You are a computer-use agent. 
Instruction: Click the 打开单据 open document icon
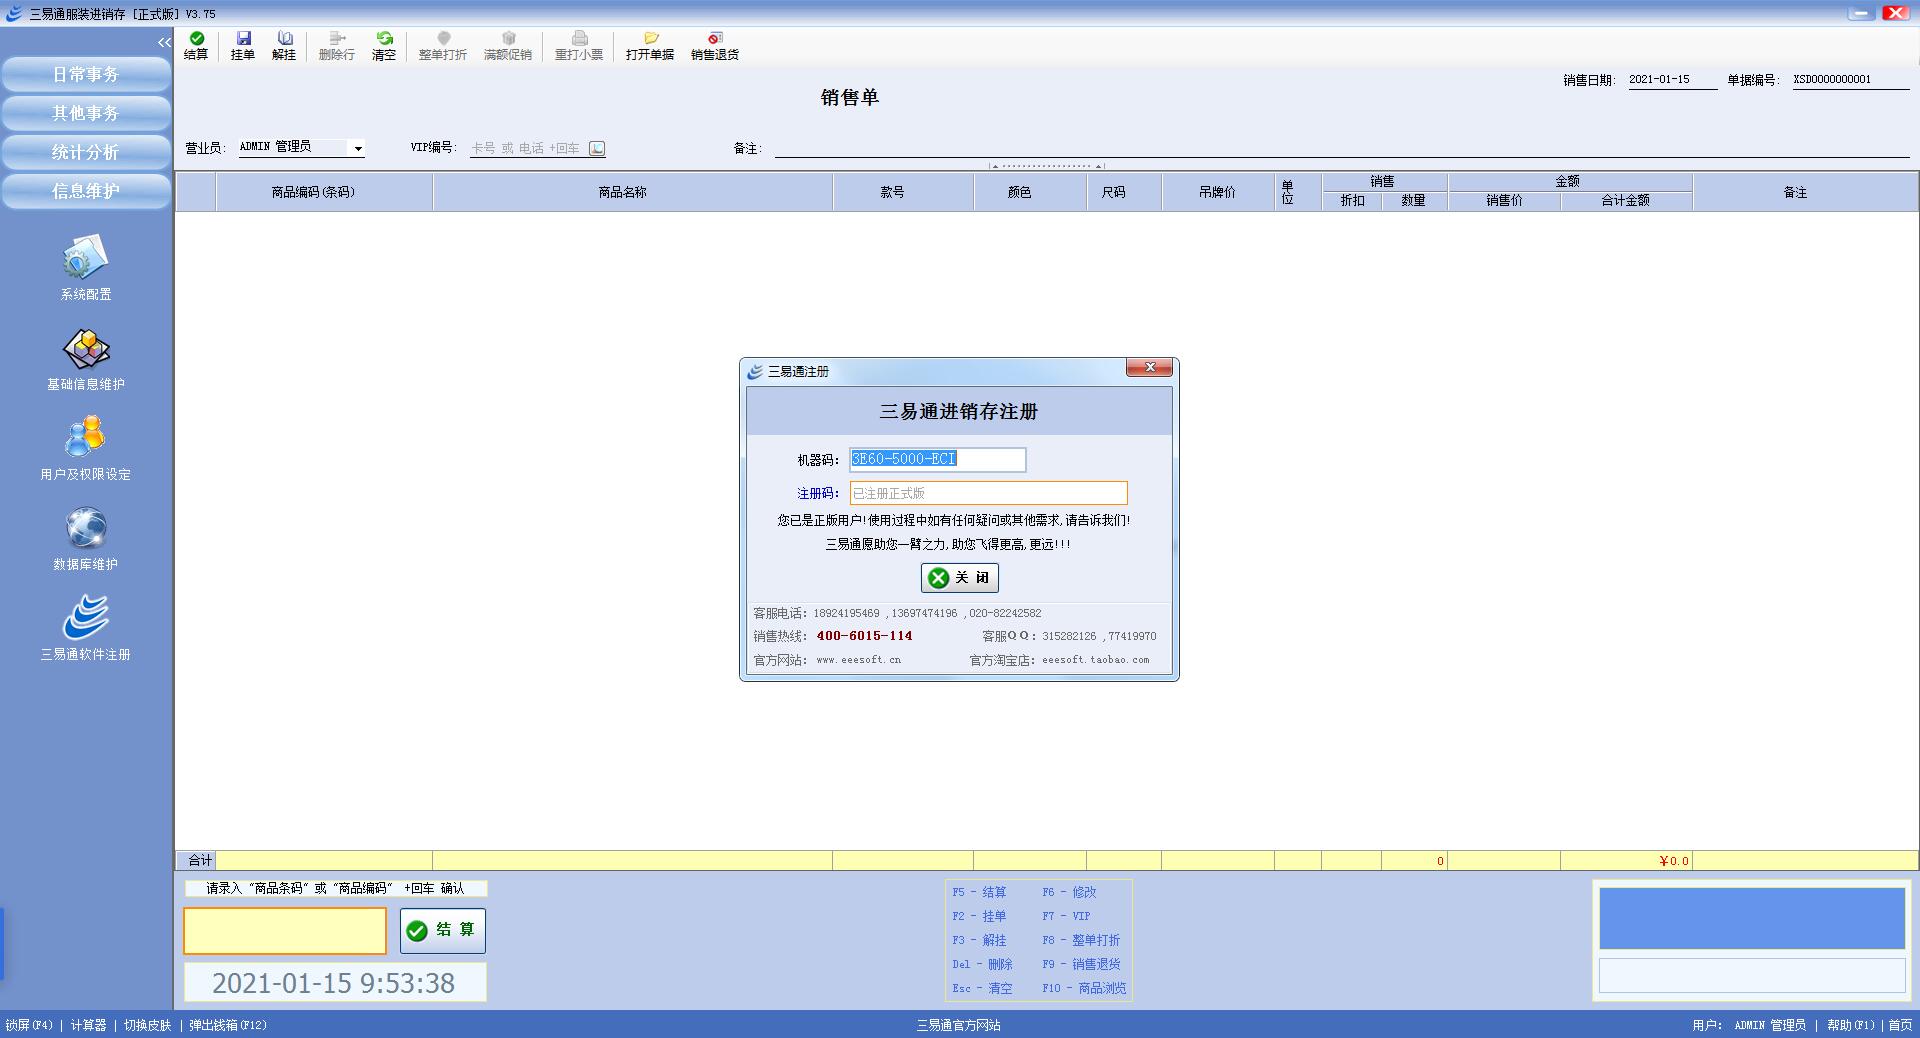pyautogui.click(x=650, y=46)
